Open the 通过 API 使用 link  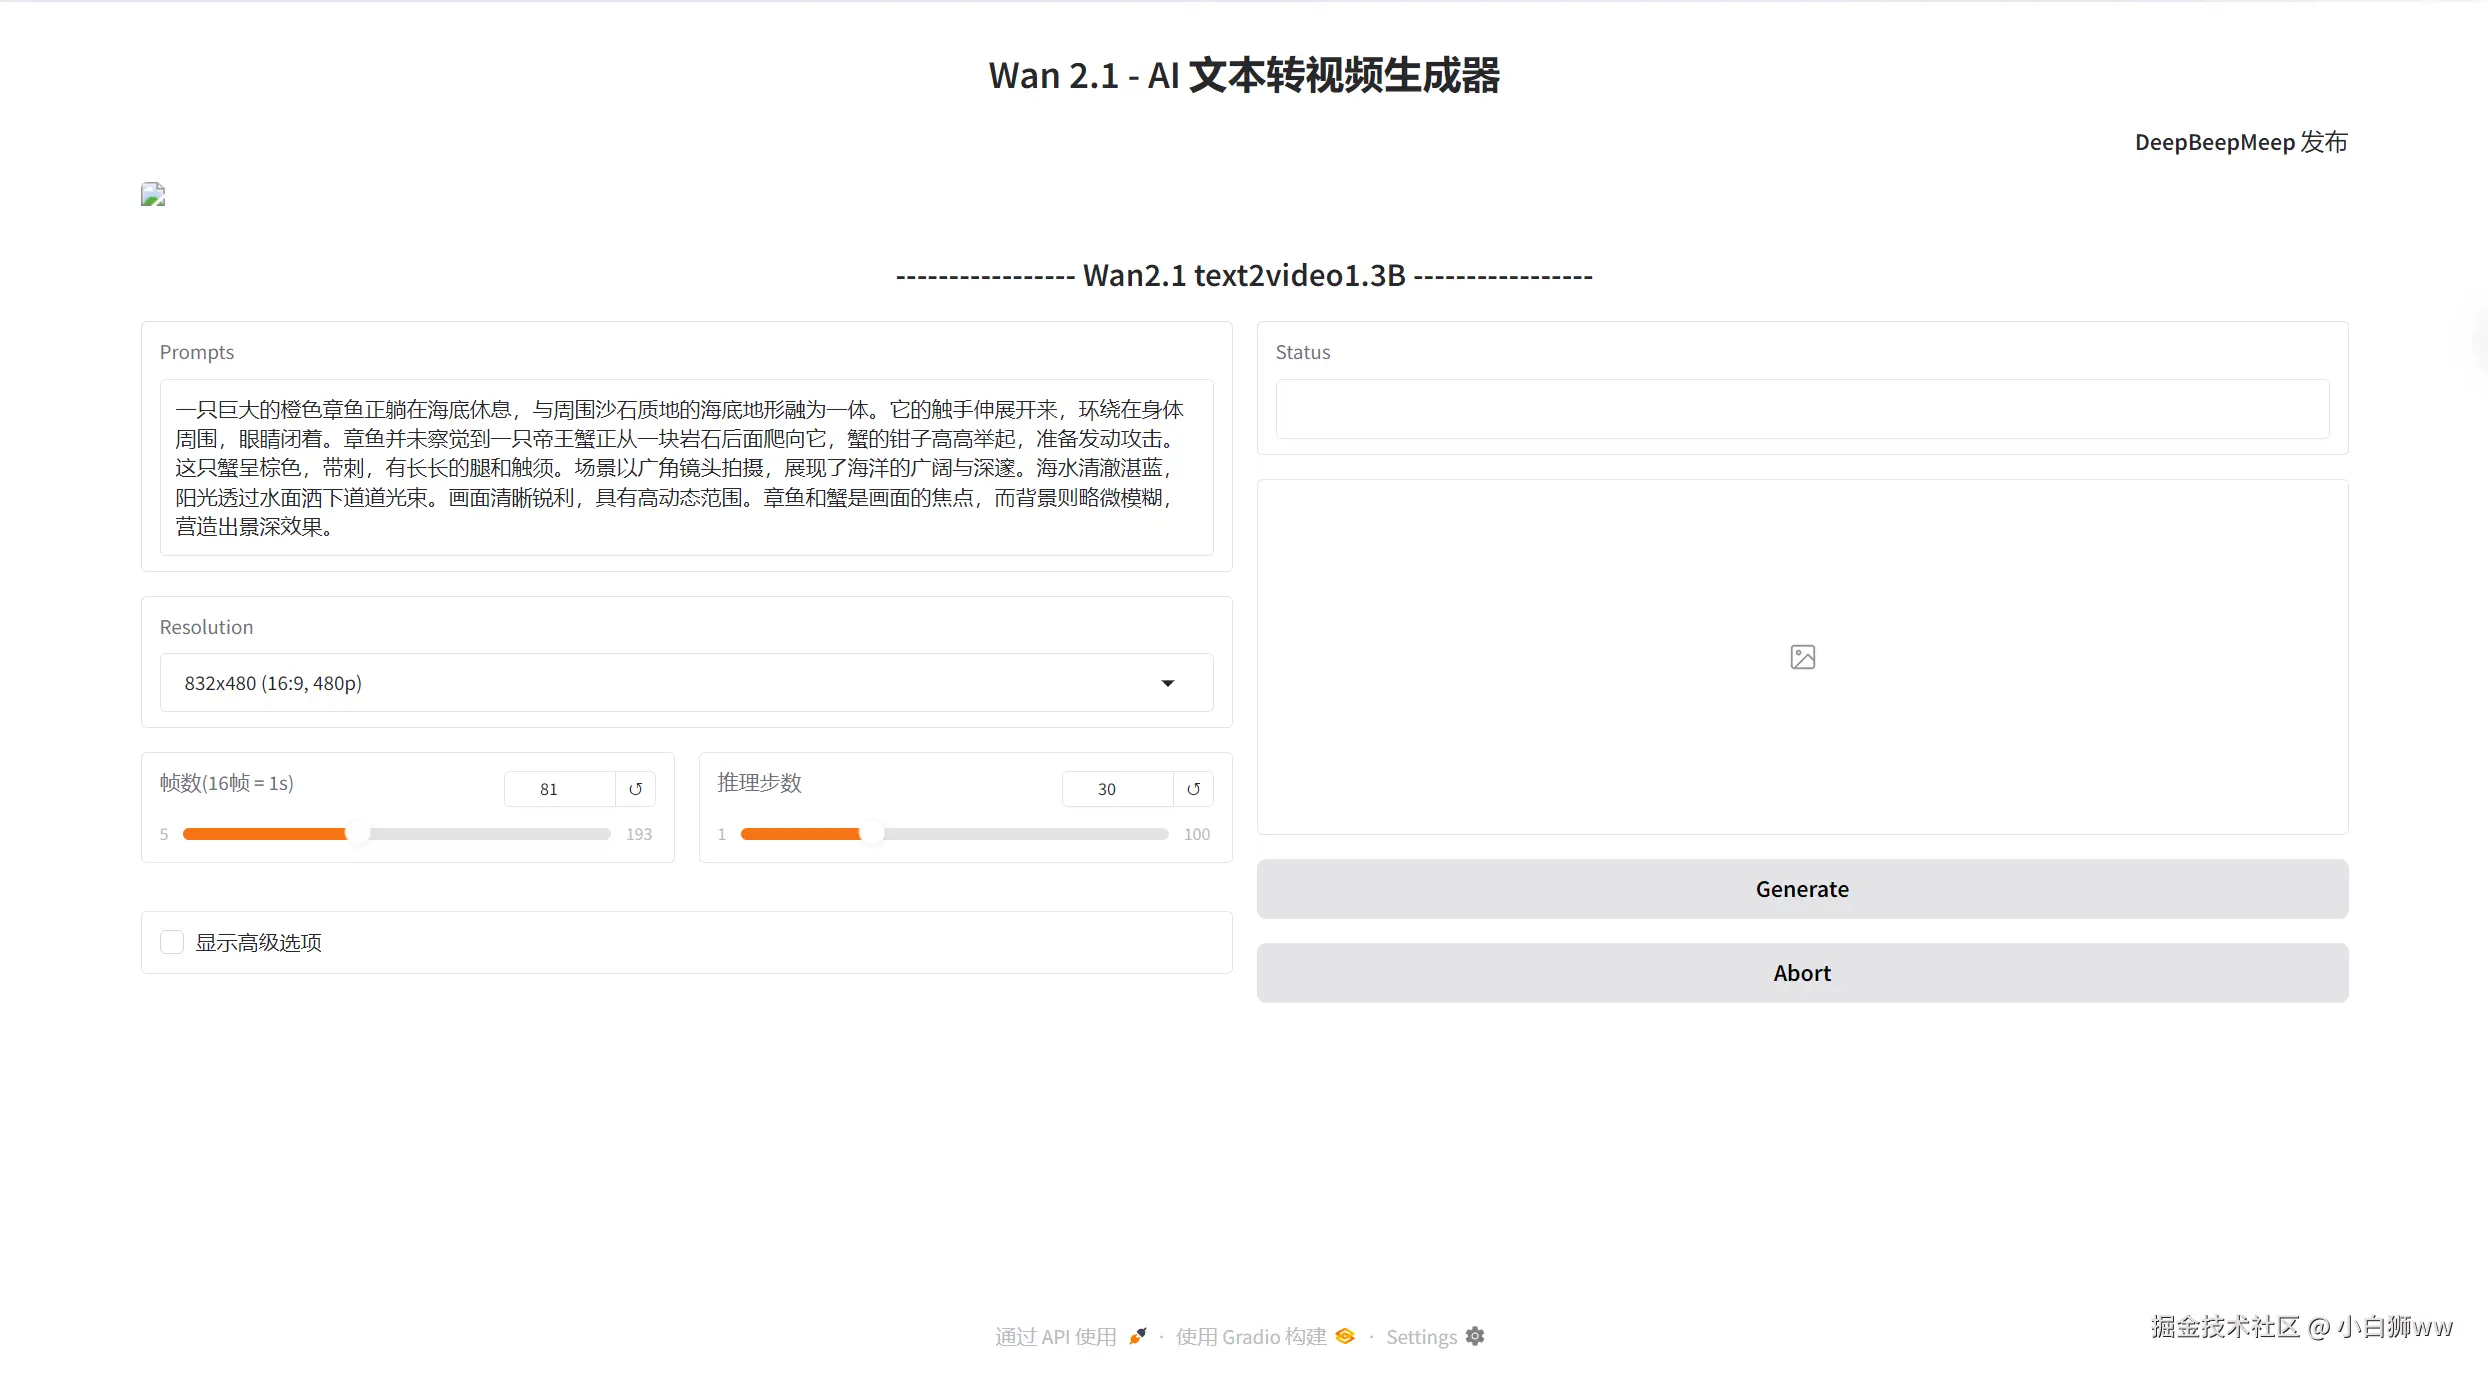[1055, 1337]
